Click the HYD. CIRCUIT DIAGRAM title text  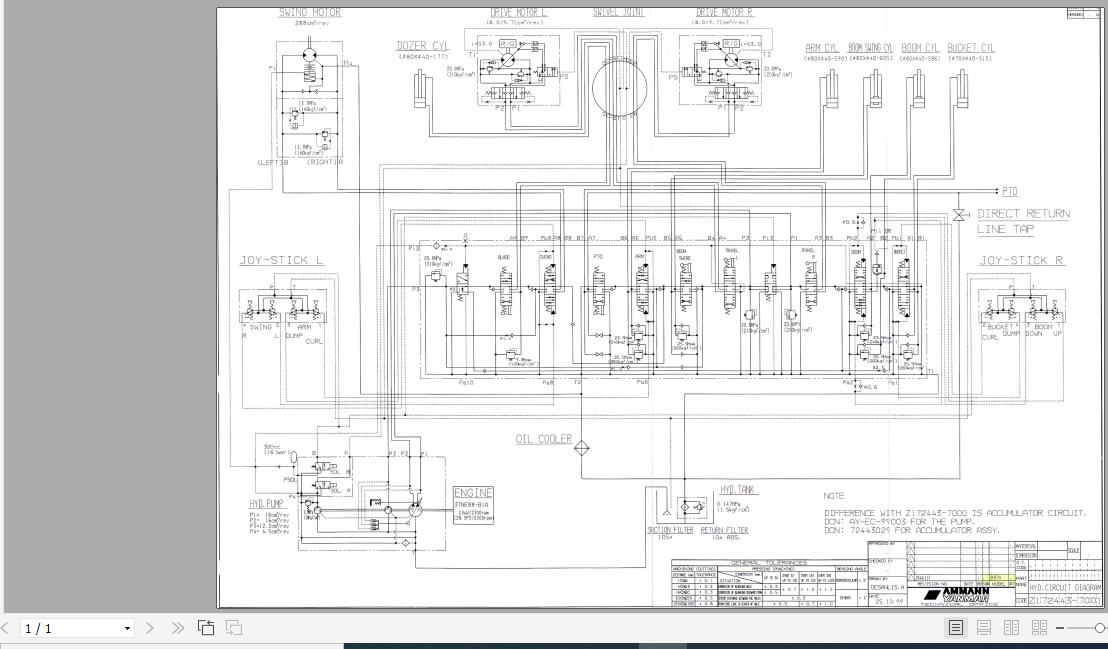coord(1066,587)
